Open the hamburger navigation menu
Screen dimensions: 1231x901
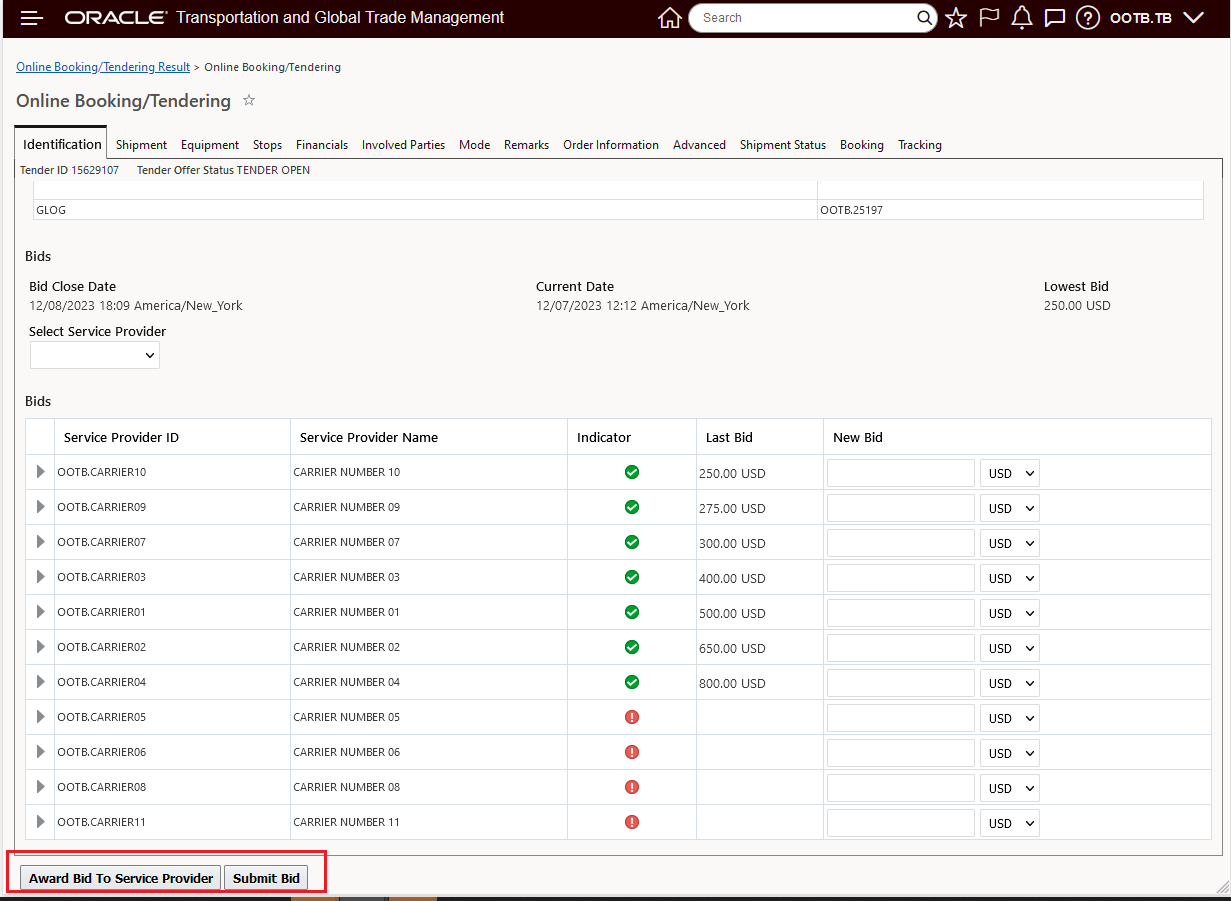click(32, 18)
